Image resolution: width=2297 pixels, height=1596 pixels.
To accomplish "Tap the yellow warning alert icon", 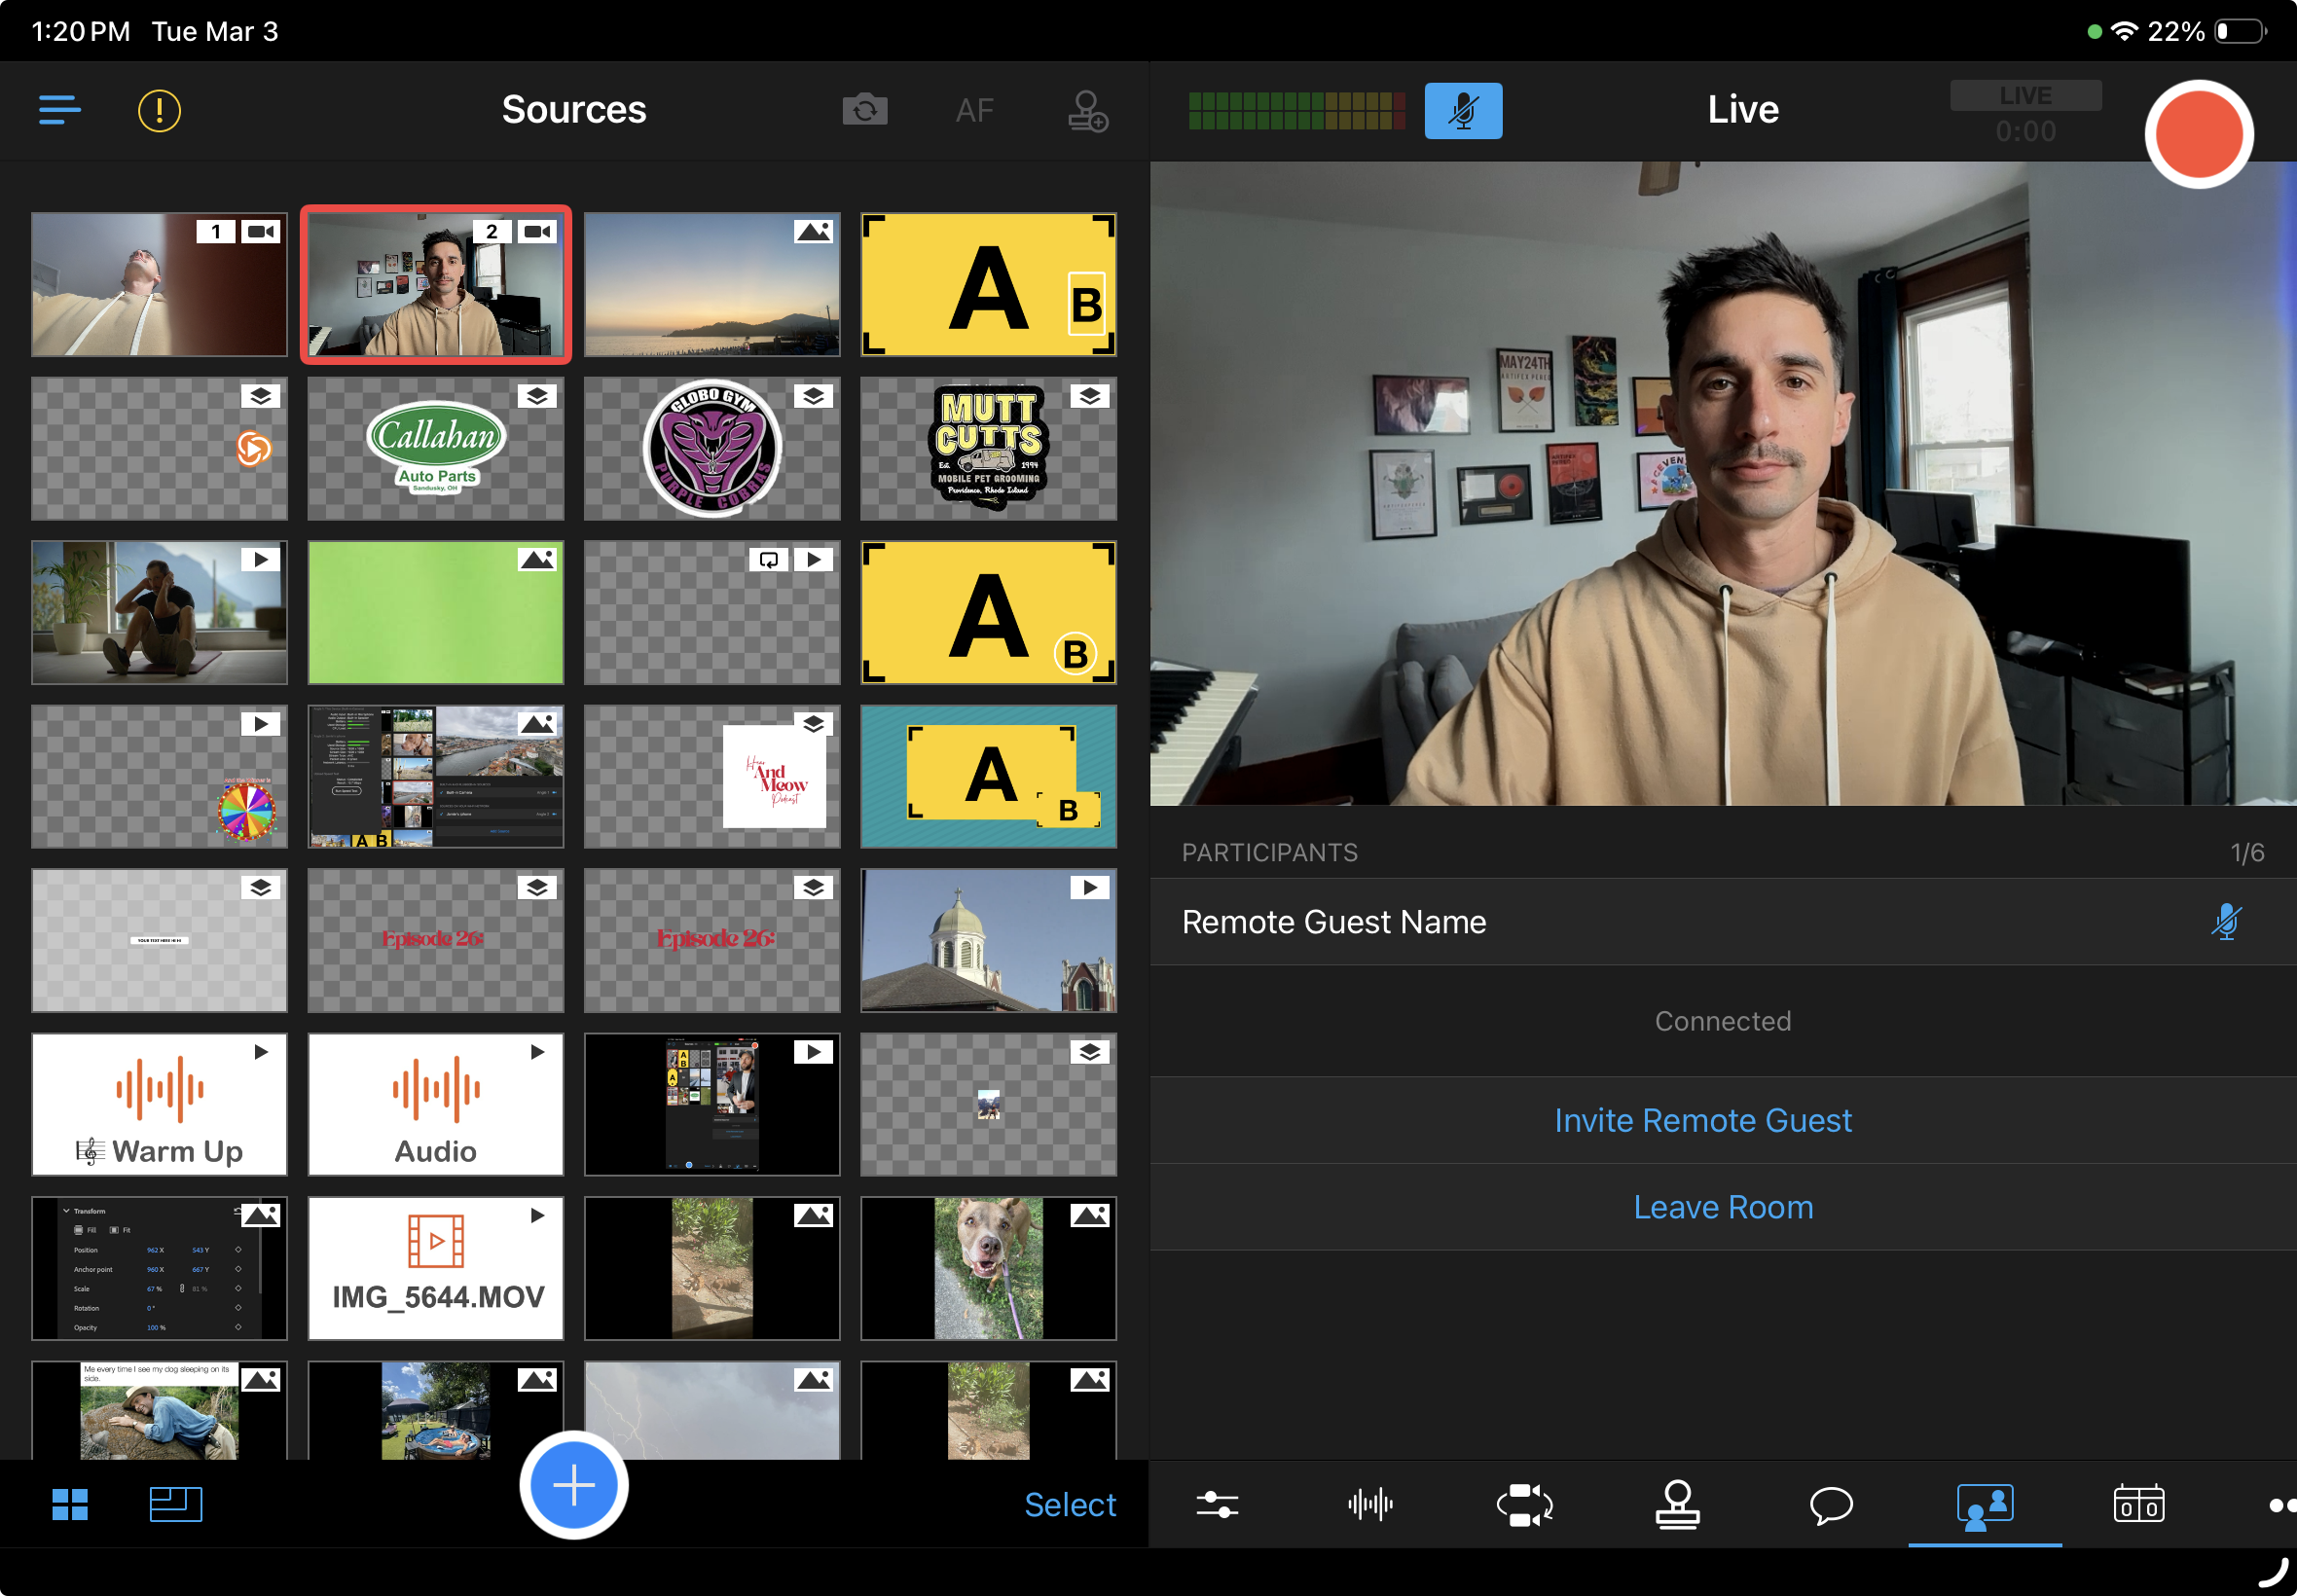I will point(159,110).
